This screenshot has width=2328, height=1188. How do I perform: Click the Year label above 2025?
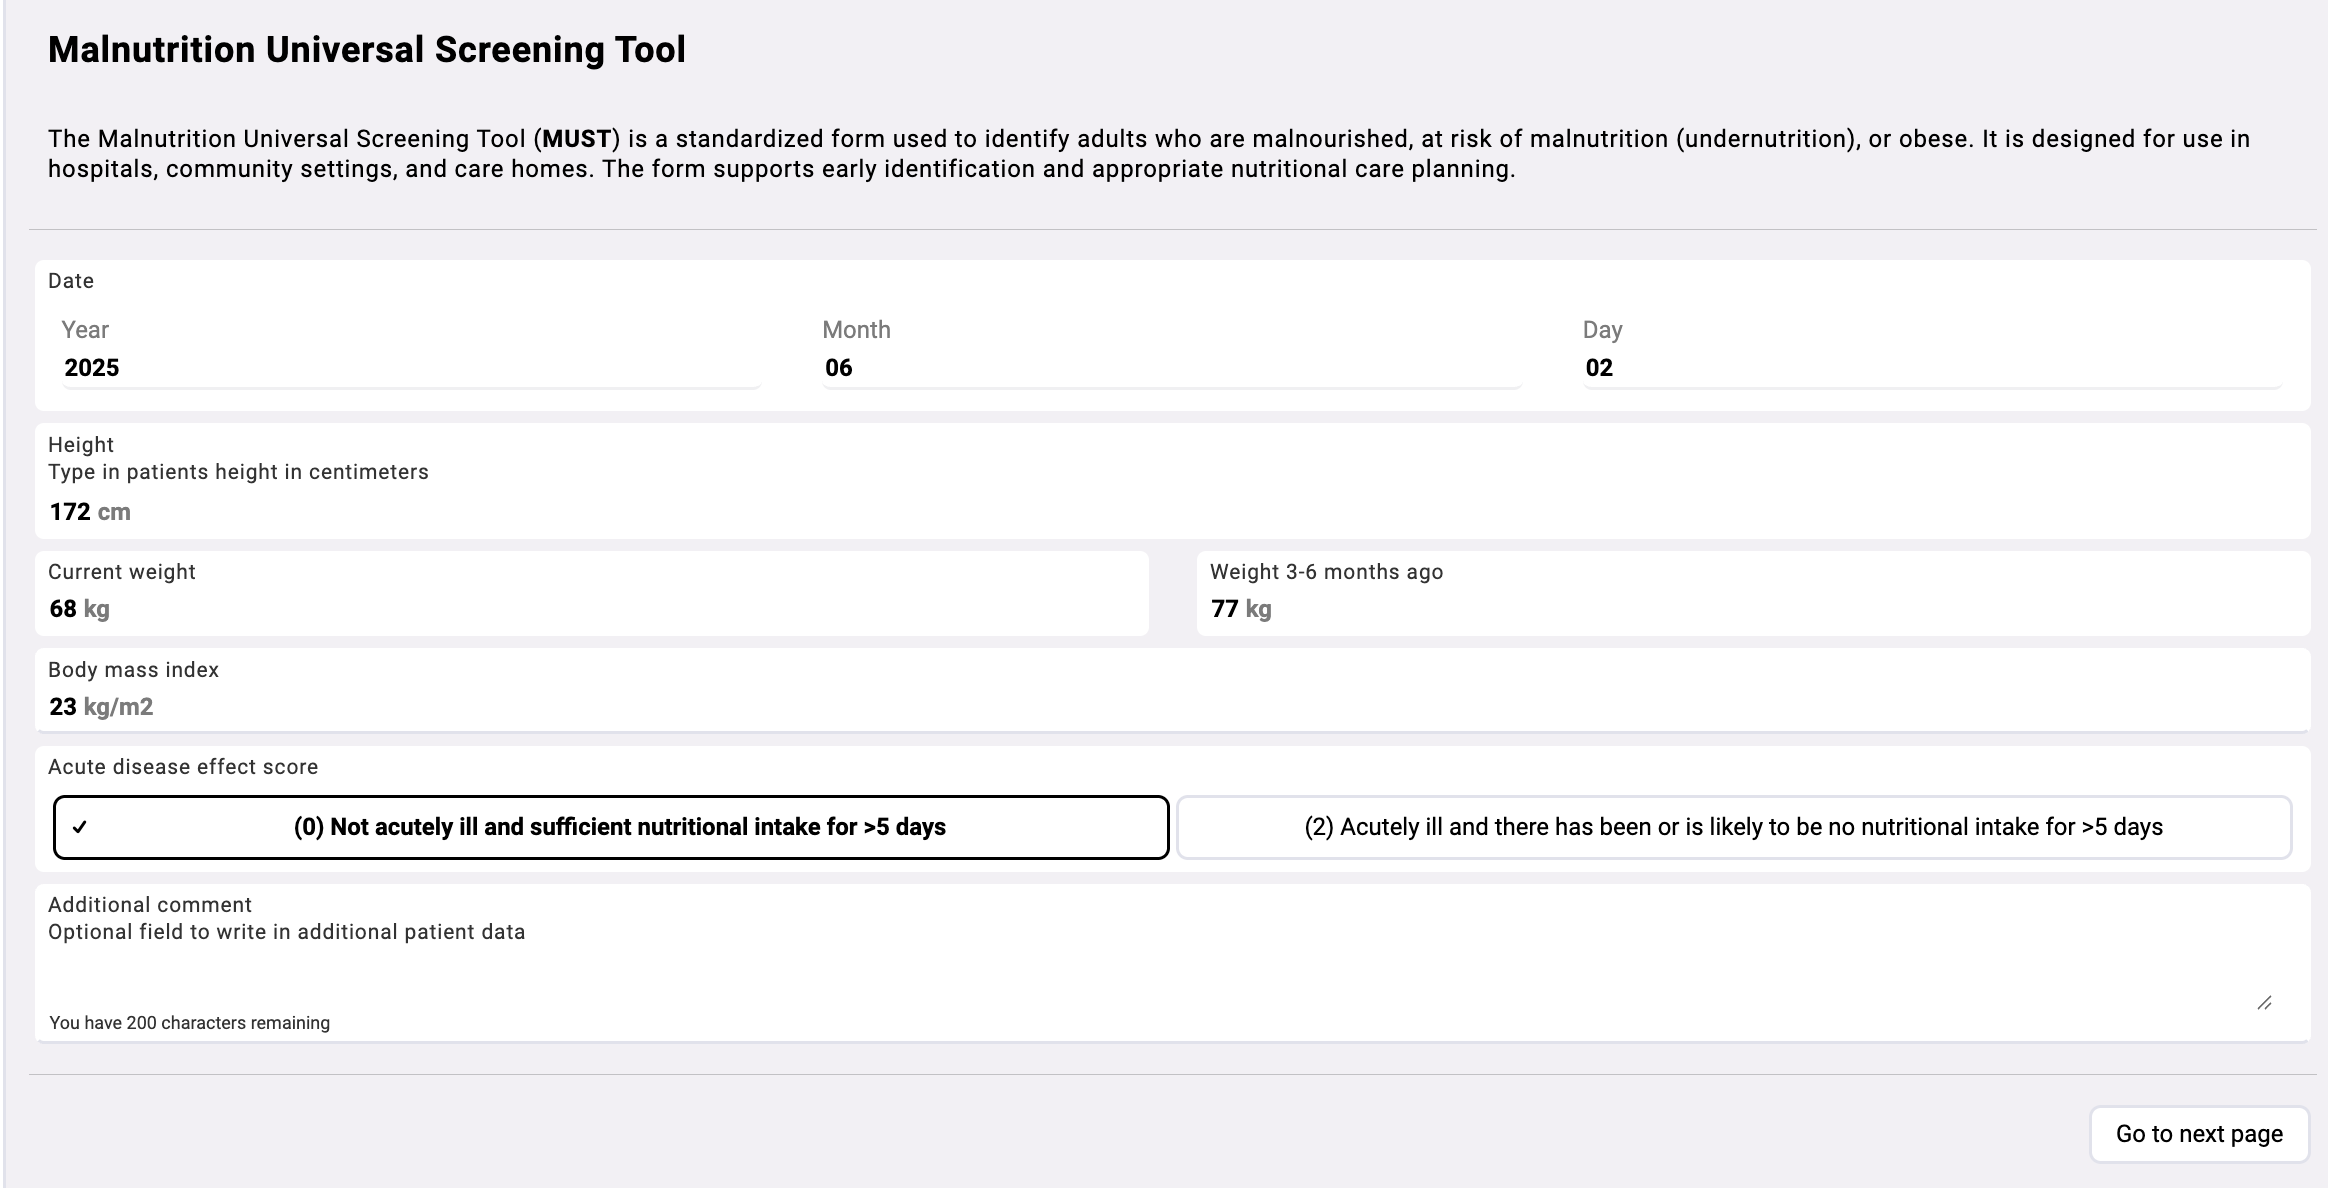click(x=85, y=330)
